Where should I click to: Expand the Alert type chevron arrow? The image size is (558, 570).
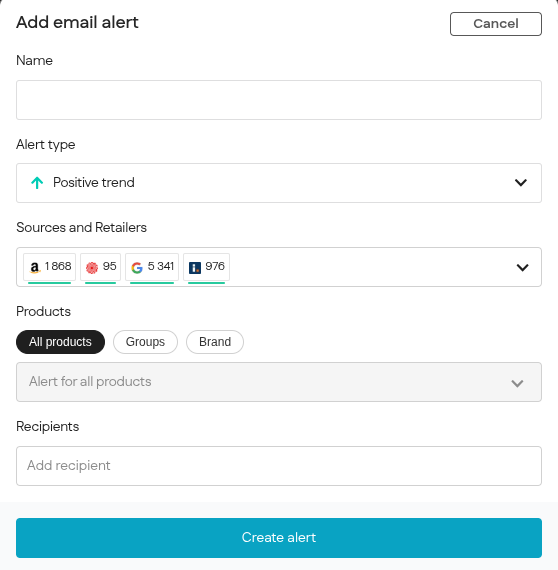point(521,182)
